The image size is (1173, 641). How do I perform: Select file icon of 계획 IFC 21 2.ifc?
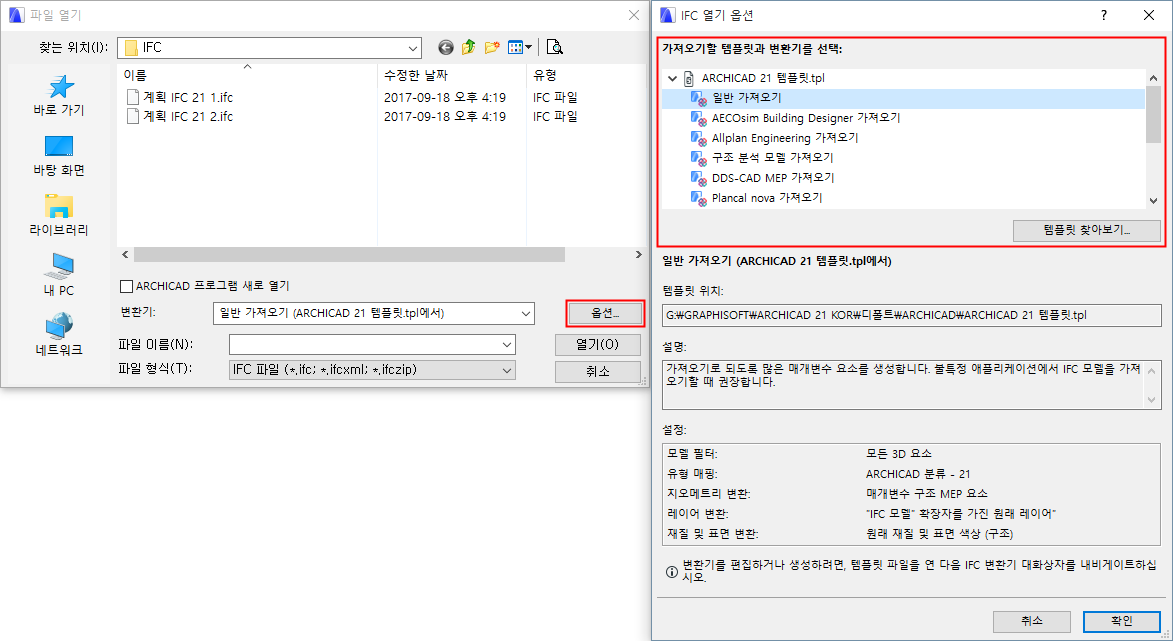click(x=132, y=117)
